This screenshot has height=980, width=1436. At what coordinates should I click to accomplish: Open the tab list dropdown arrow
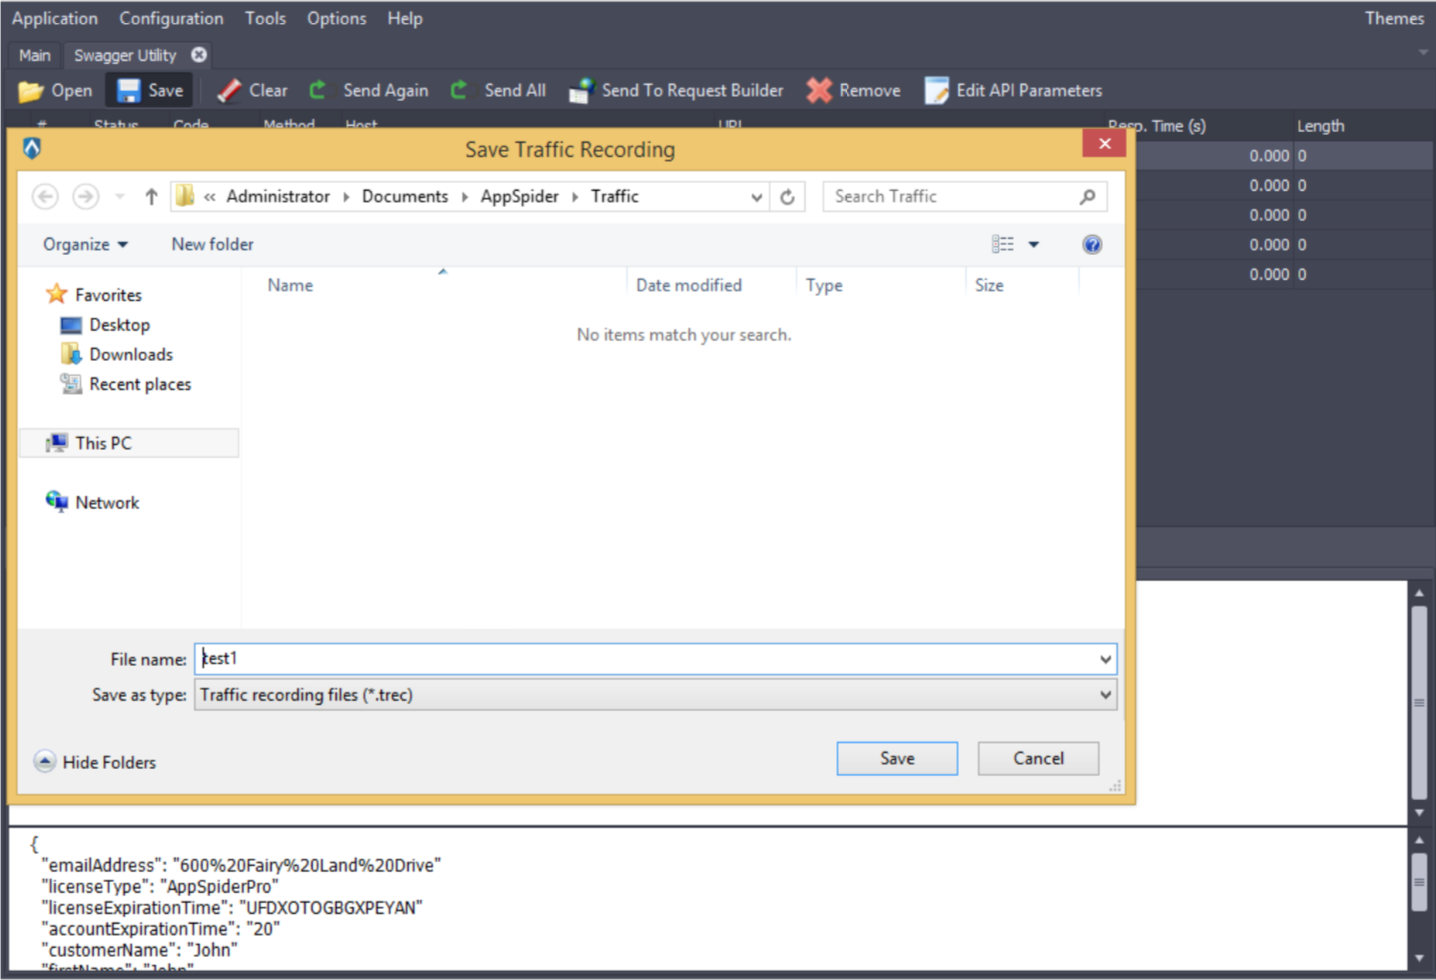pyautogui.click(x=1422, y=52)
